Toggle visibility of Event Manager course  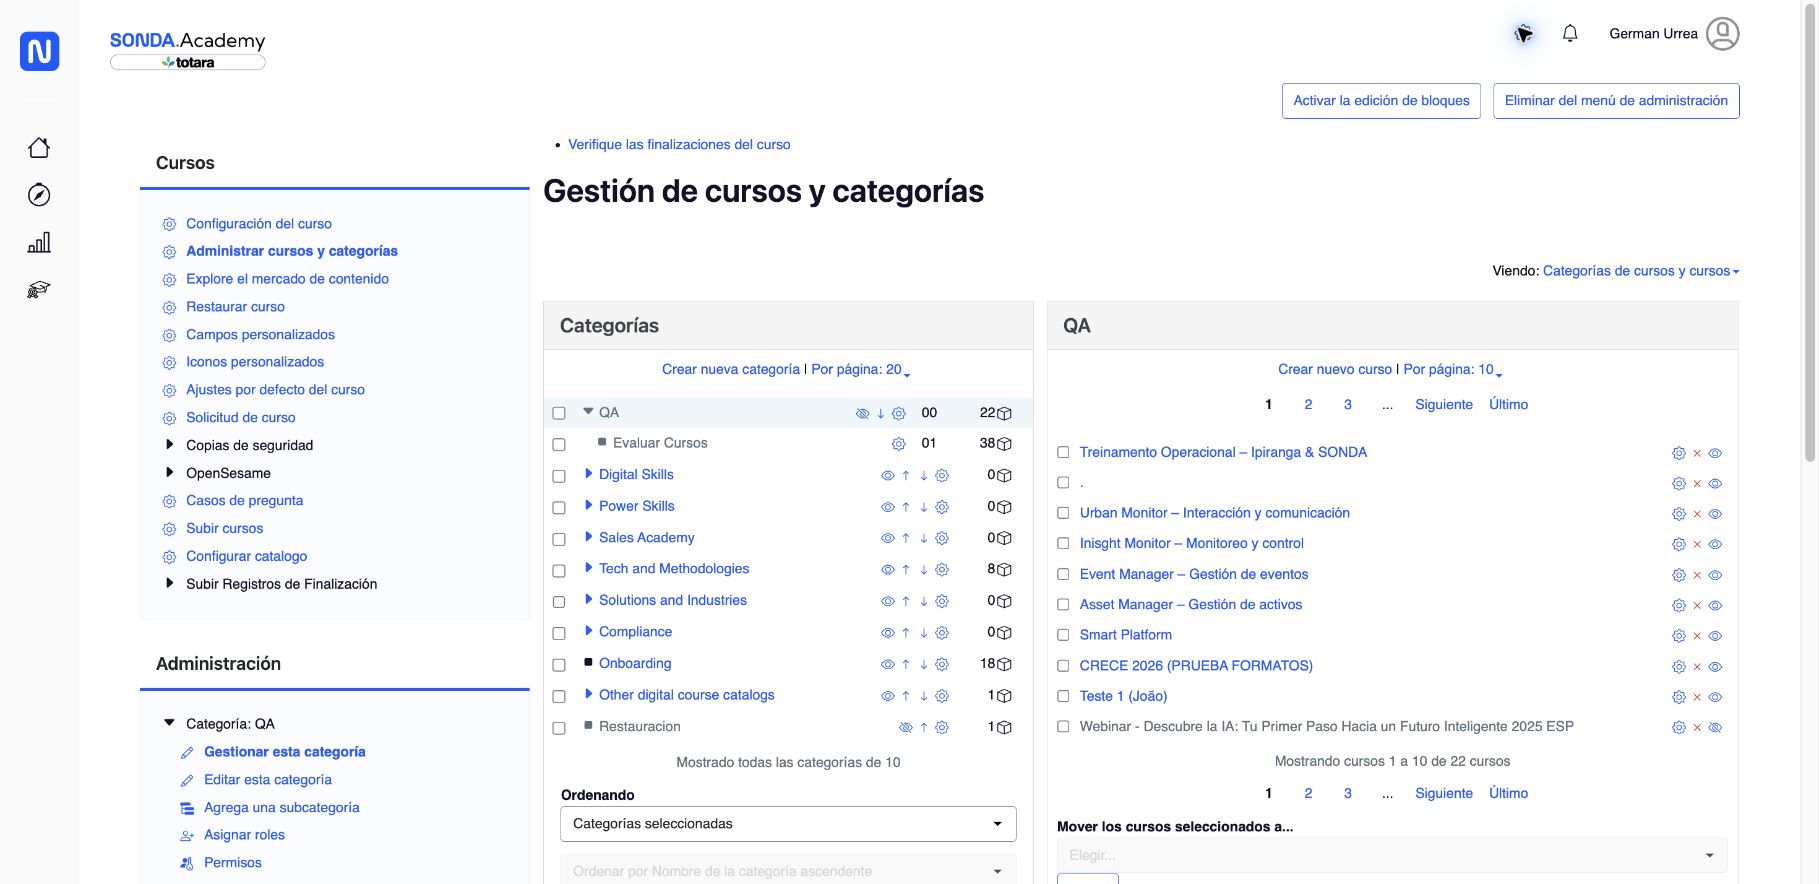coord(1715,575)
